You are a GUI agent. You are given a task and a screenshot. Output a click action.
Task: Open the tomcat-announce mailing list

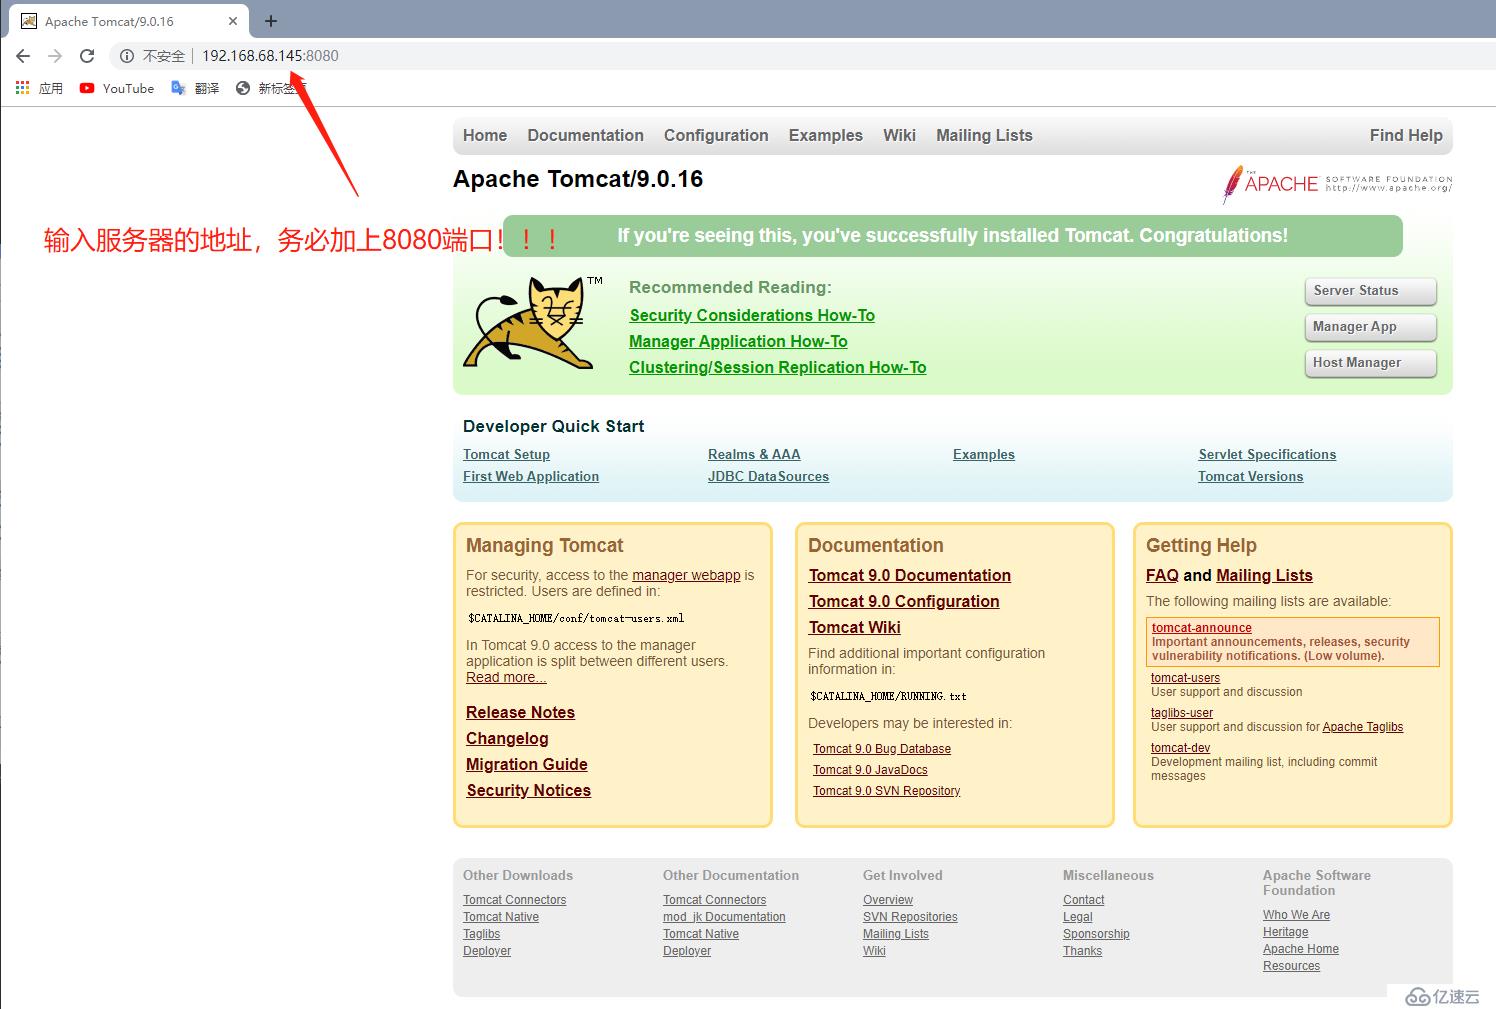point(1201,628)
